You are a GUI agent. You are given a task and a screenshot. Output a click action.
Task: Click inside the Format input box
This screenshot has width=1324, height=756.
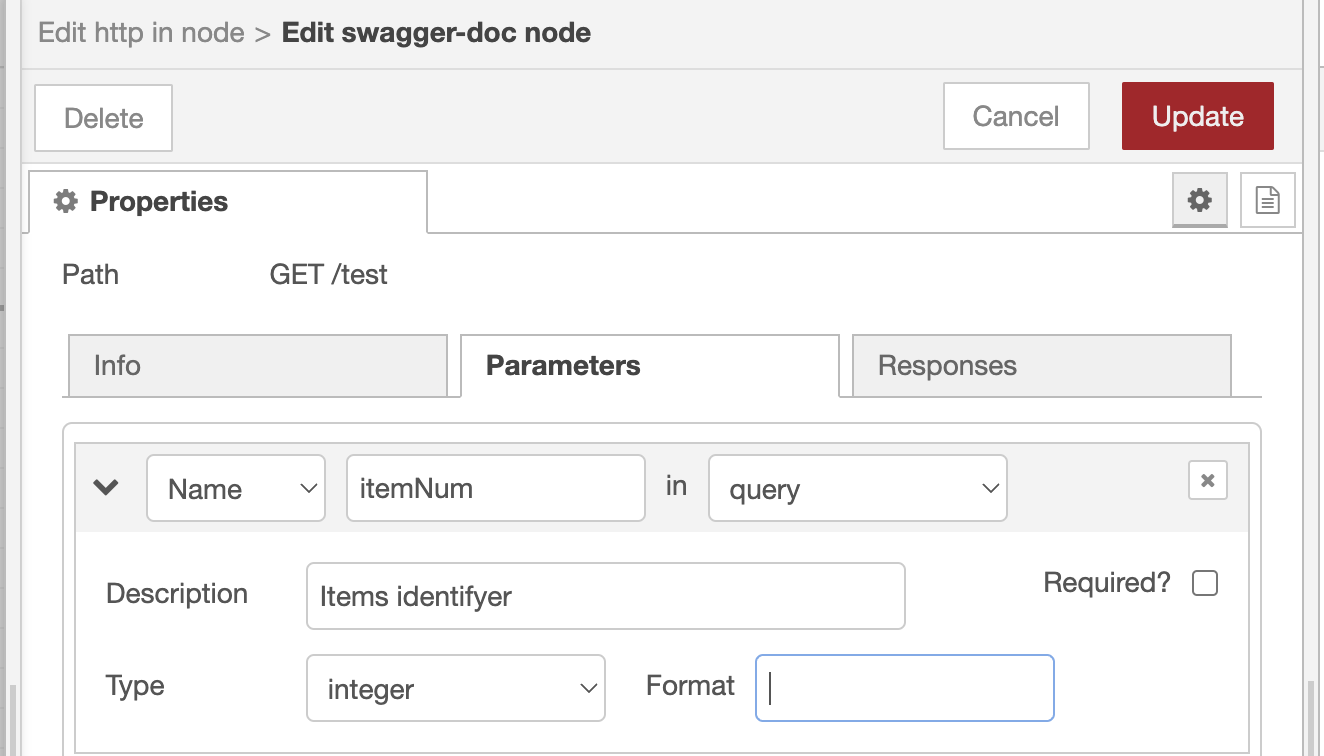(904, 688)
